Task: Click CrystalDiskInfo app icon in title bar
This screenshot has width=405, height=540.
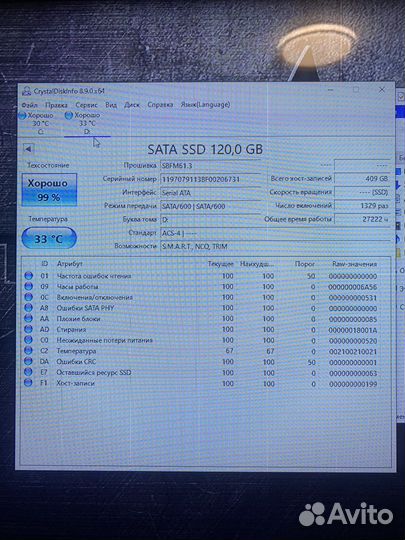Action: (x=26, y=92)
